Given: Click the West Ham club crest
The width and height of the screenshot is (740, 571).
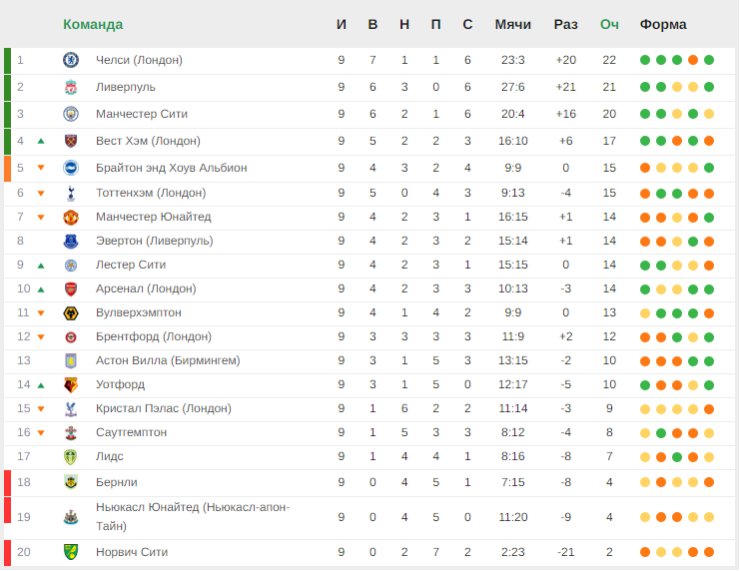Looking at the screenshot, I should (x=71, y=141).
